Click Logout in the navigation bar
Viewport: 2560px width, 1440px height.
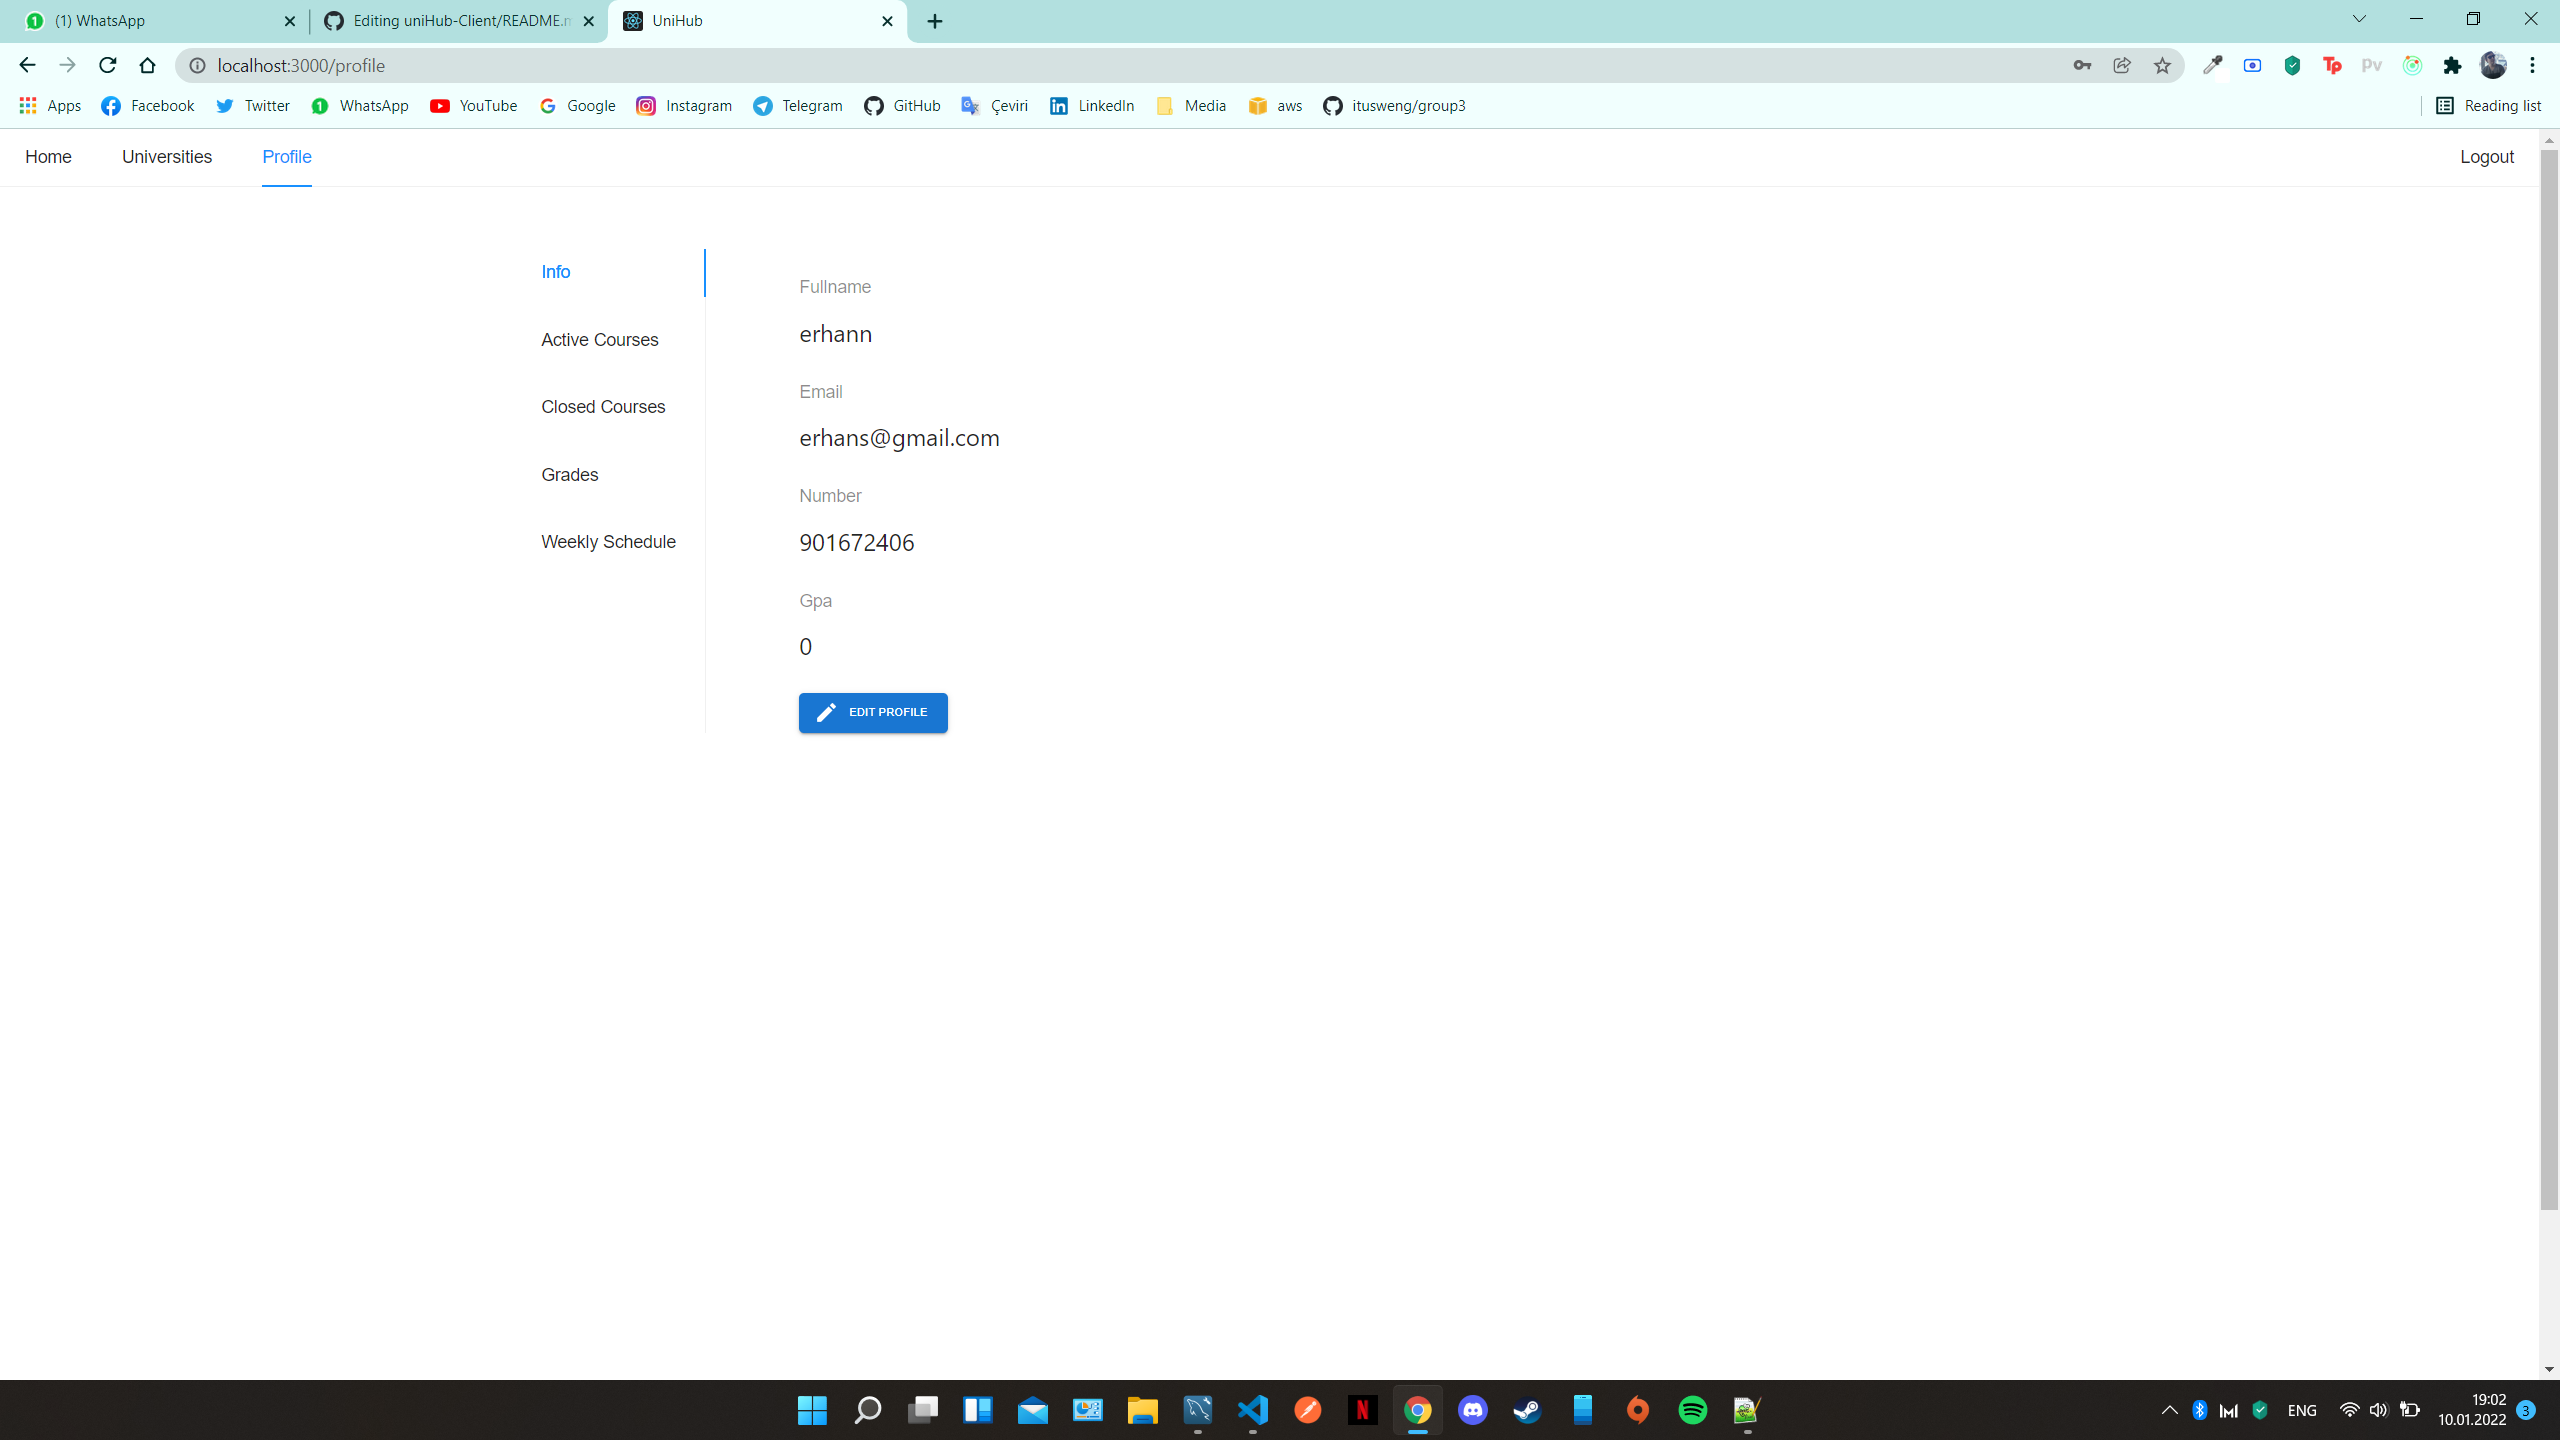point(2487,157)
